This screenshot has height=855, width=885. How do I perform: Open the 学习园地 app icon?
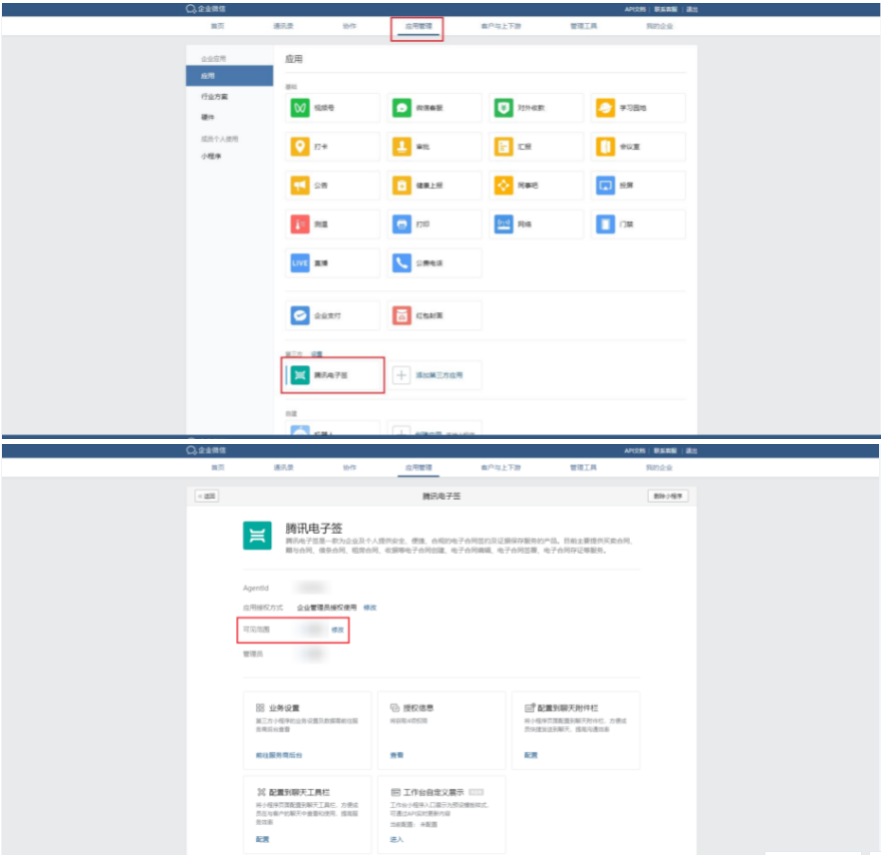click(605, 107)
